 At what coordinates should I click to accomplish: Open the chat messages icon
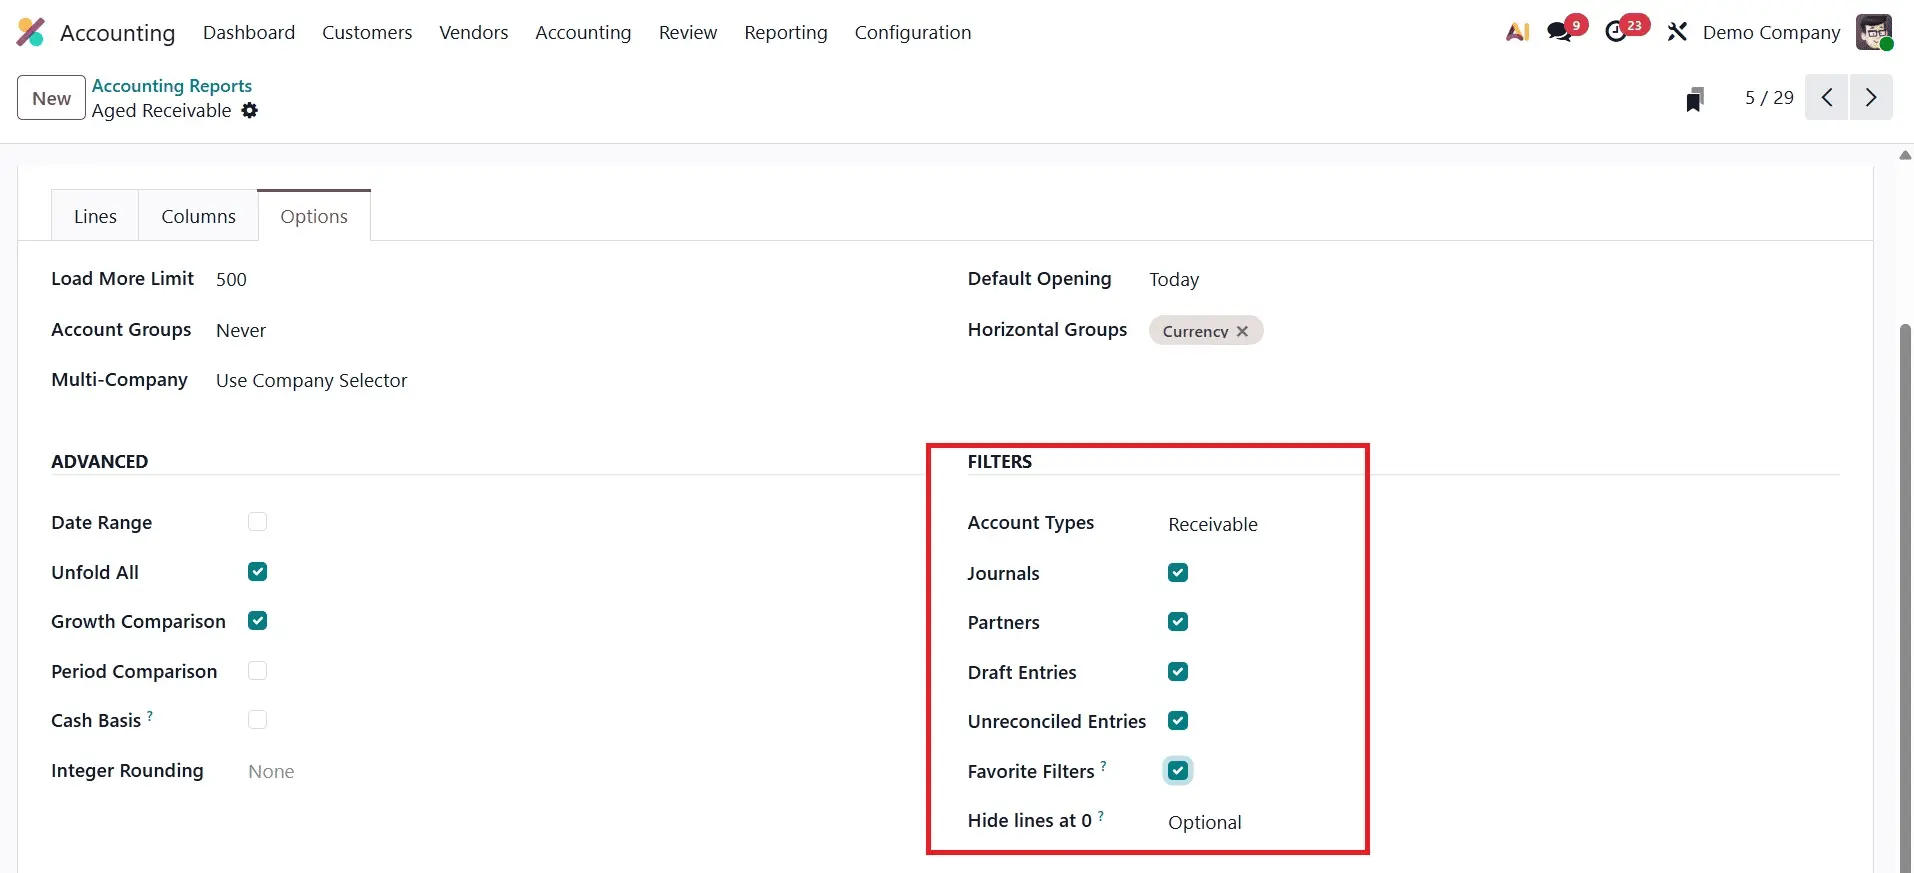pos(1558,32)
